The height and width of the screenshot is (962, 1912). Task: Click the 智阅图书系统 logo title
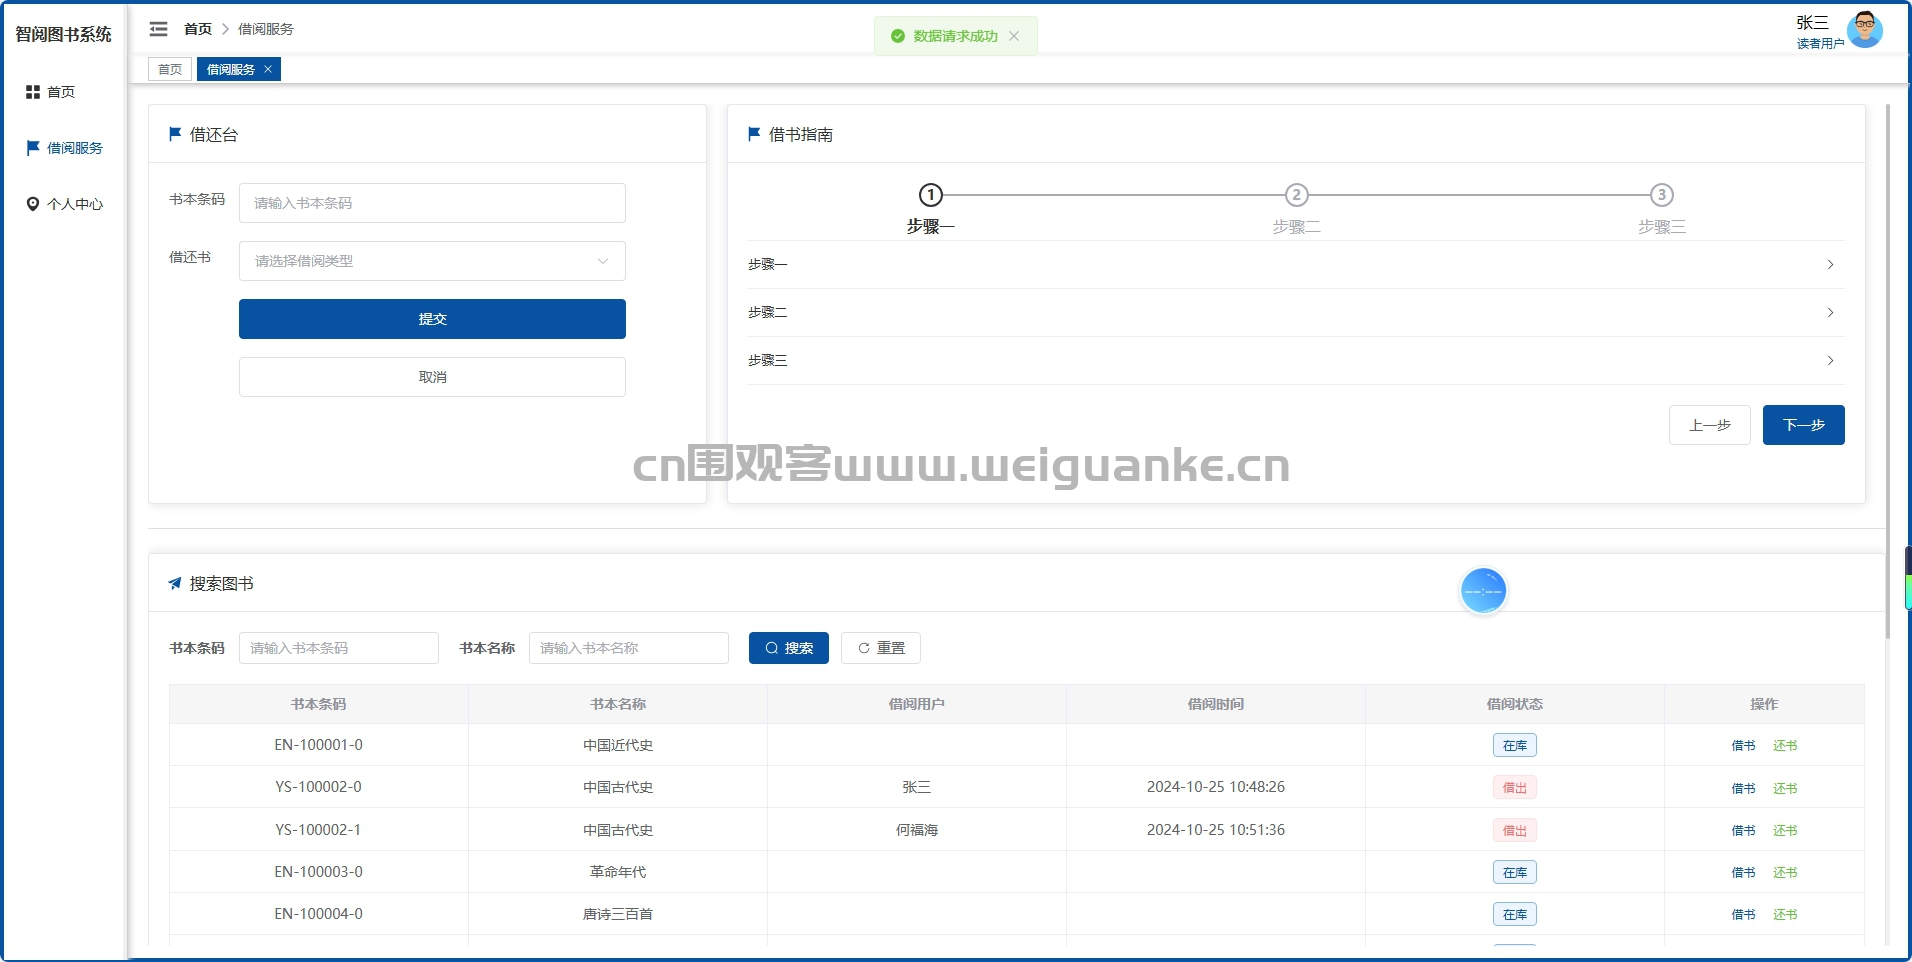click(x=63, y=34)
